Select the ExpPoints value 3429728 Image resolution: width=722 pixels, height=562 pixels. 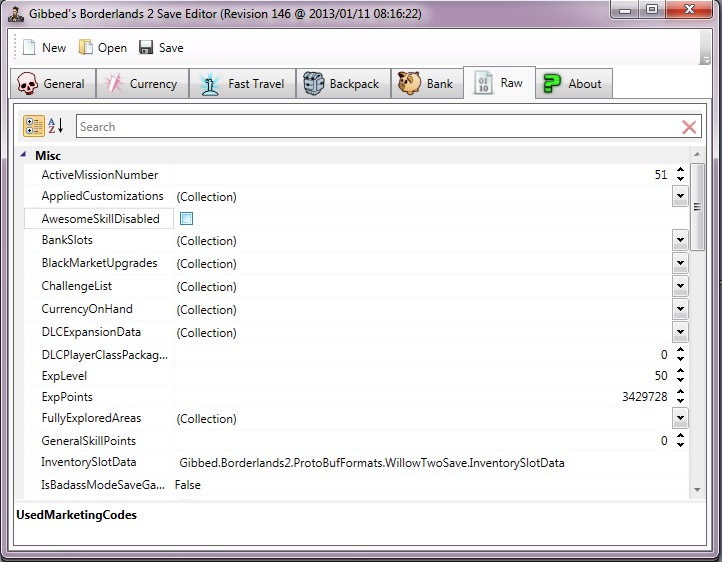(x=645, y=397)
